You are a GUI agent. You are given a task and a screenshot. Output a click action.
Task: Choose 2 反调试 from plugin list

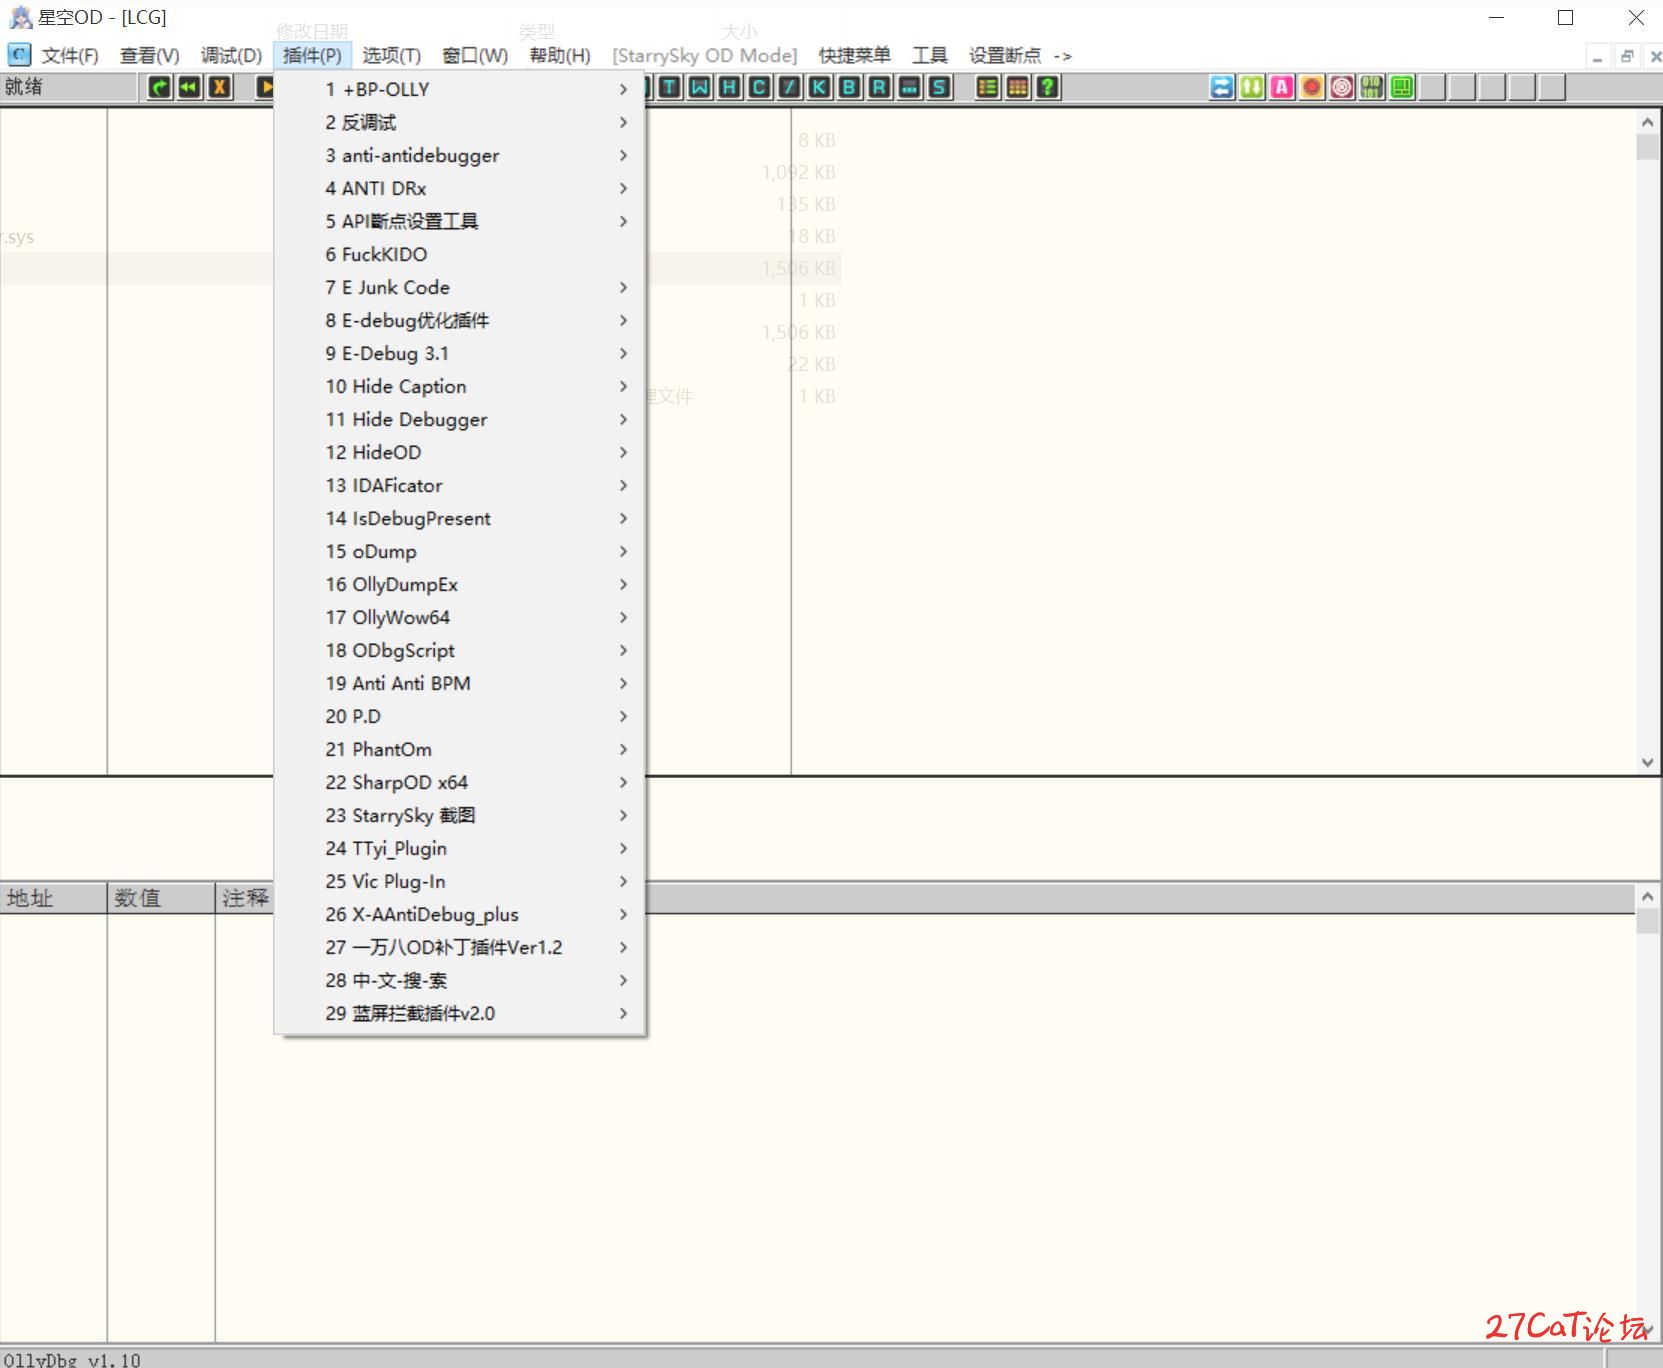click(460, 122)
